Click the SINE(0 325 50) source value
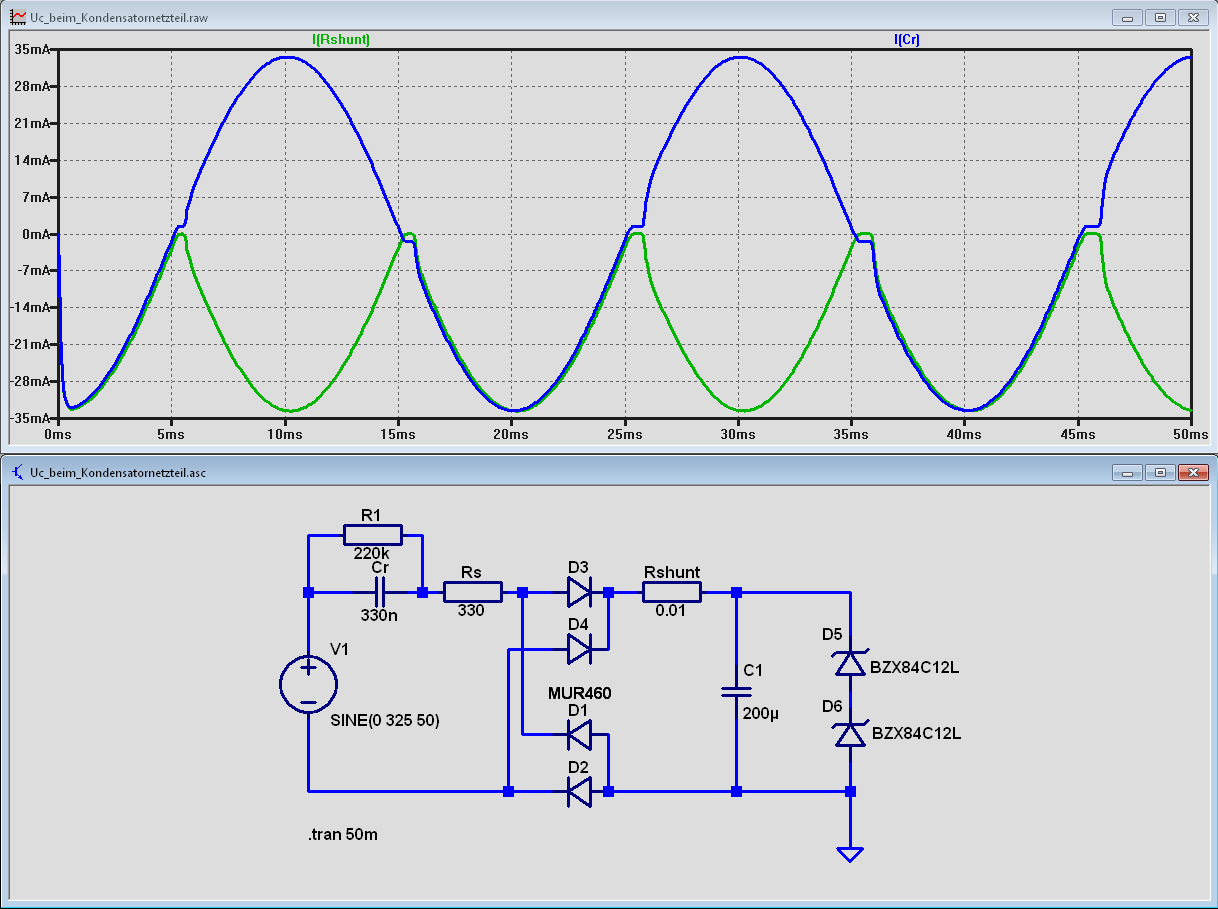 click(385, 720)
